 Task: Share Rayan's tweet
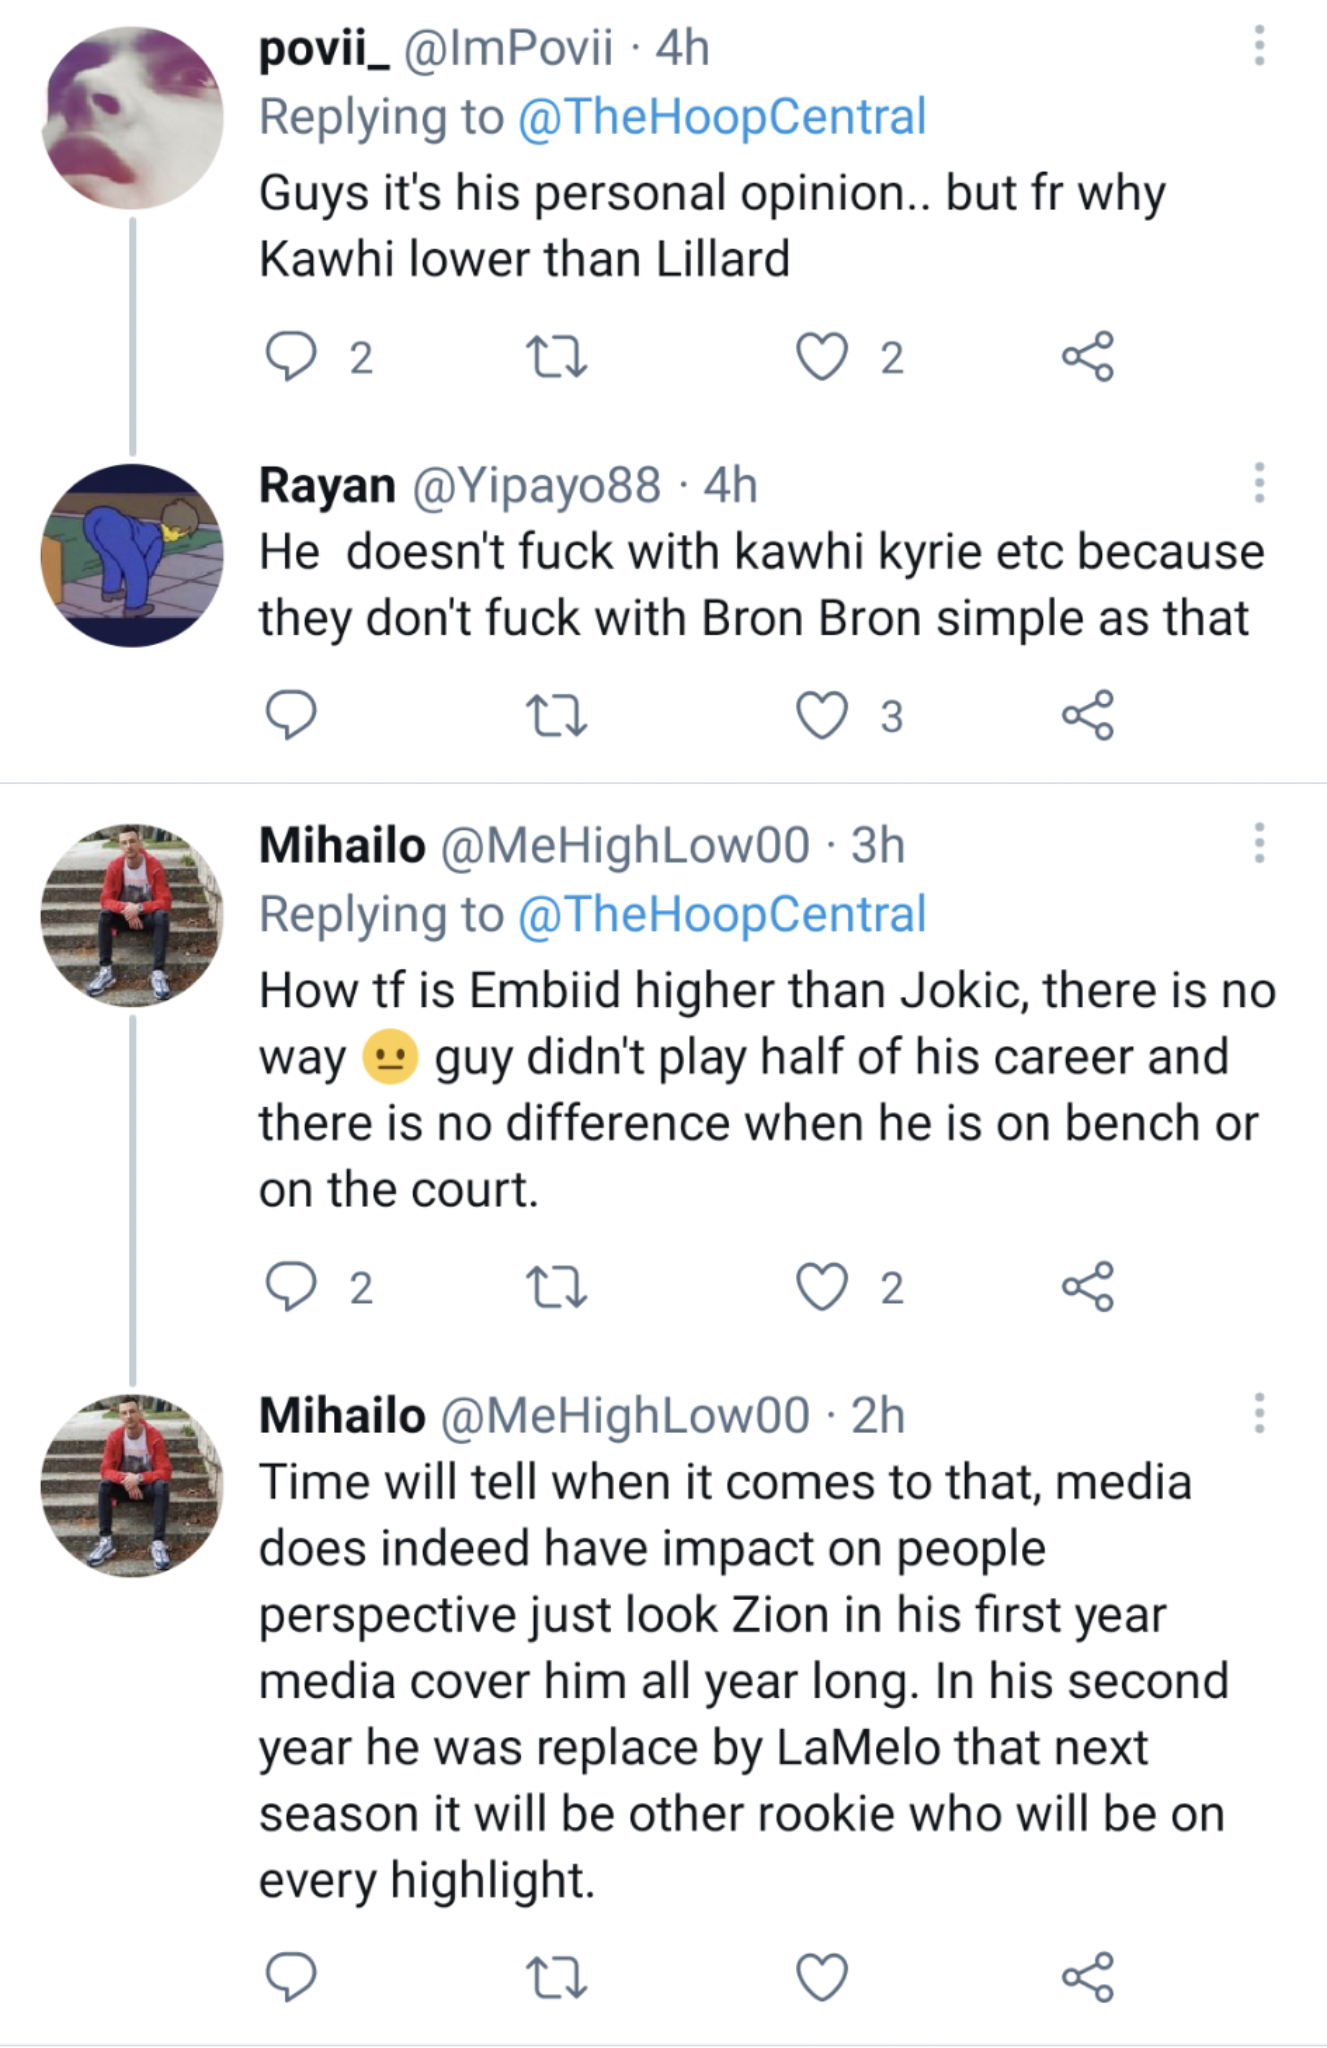[1087, 715]
